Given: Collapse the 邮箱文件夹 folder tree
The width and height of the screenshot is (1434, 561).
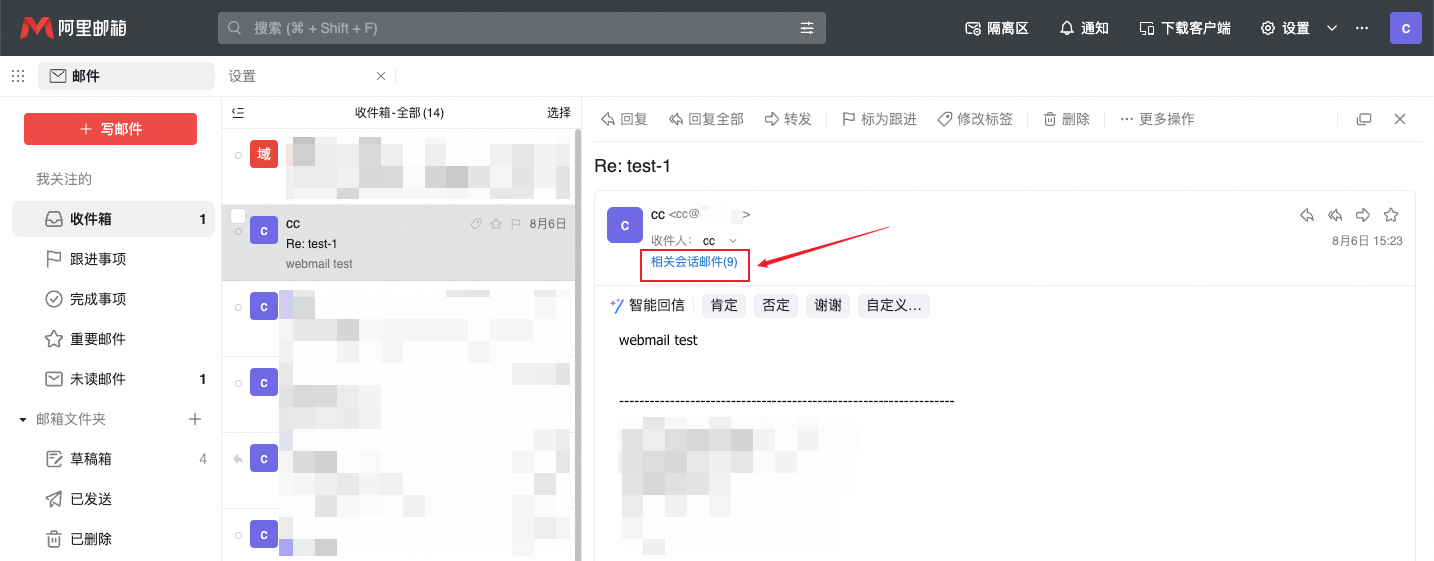Looking at the screenshot, I should pyautogui.click(x=23, y=420).
